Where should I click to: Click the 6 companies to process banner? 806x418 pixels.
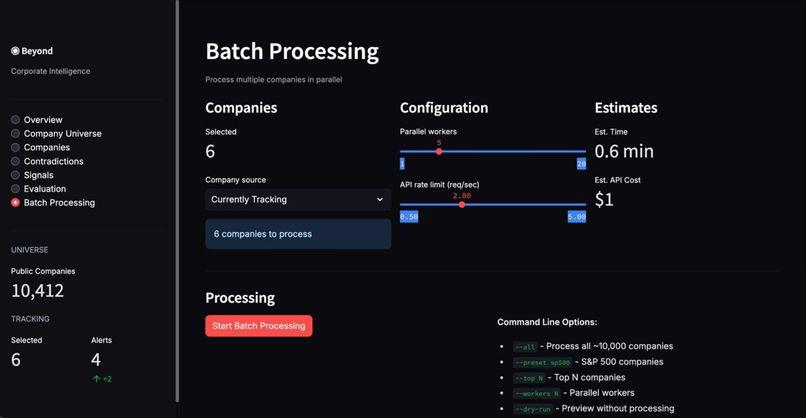point(298,234)
